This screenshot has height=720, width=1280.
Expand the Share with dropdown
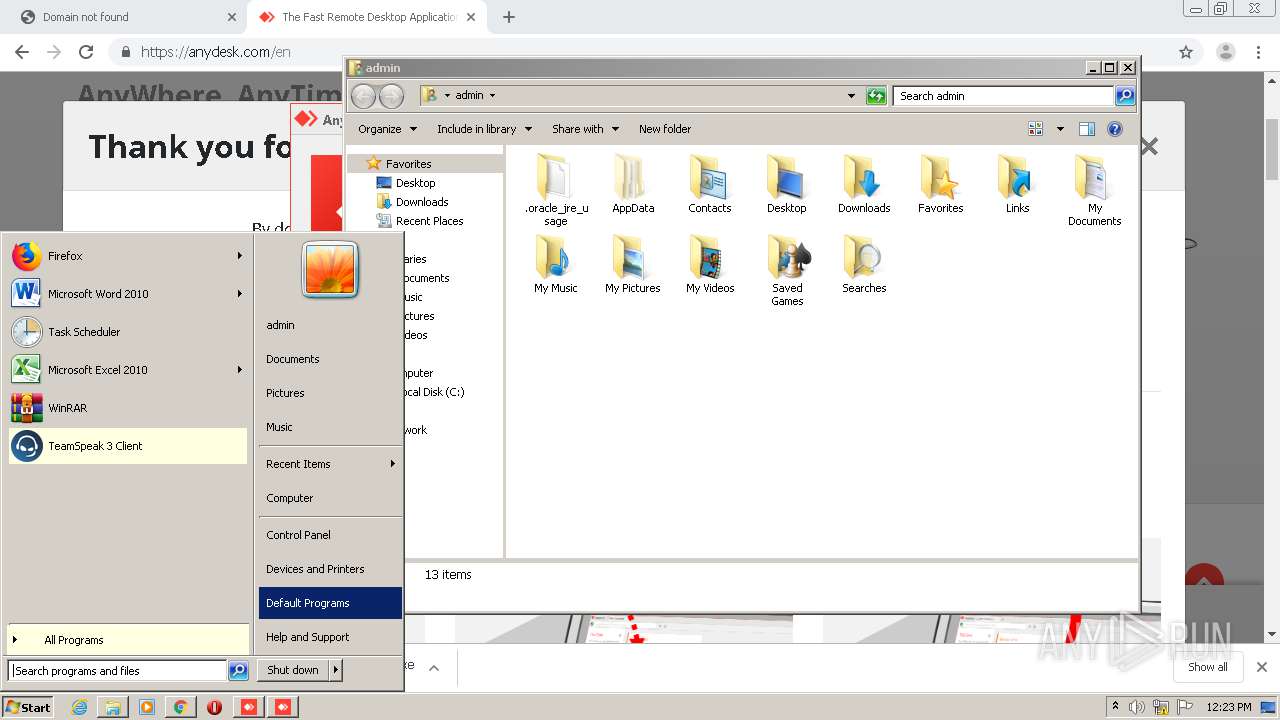point(585,129)
